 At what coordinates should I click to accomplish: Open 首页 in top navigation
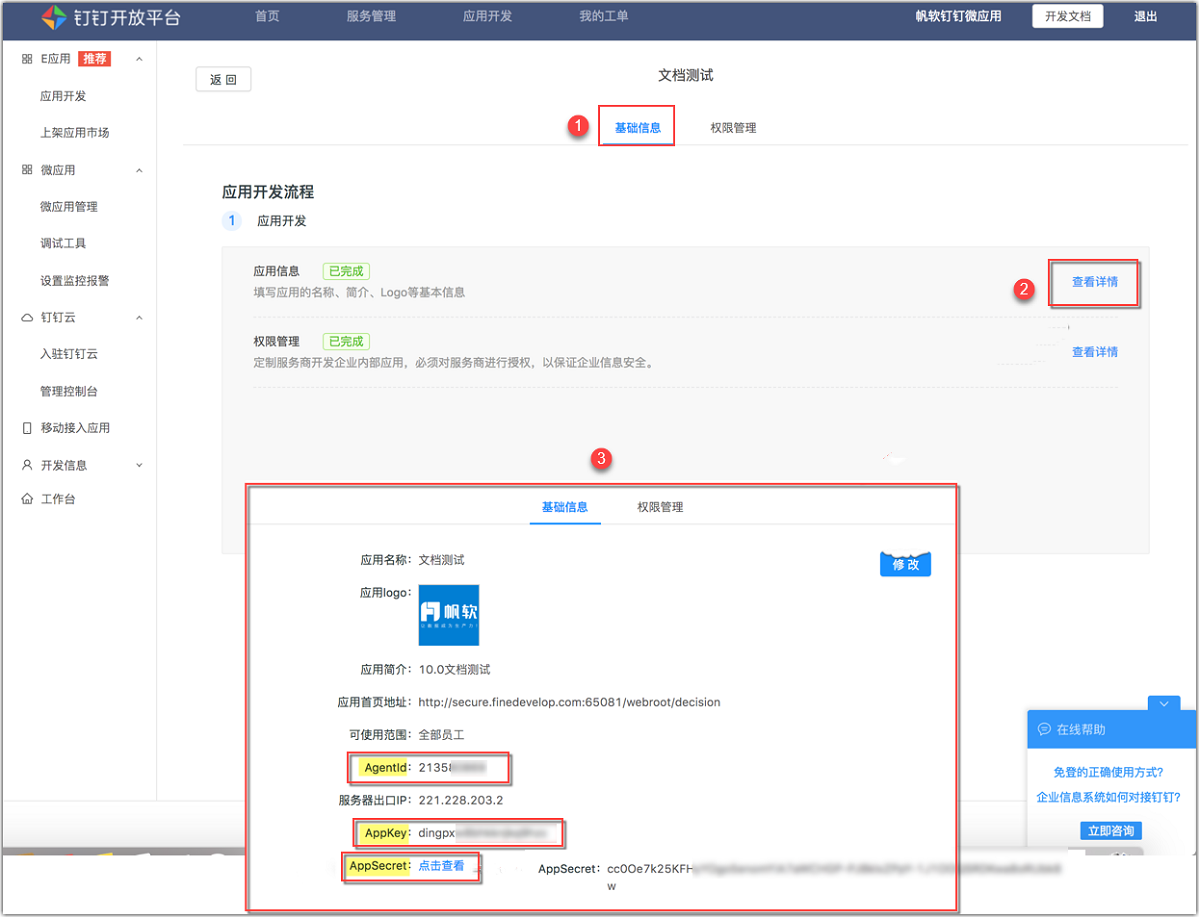pos(267,16)
